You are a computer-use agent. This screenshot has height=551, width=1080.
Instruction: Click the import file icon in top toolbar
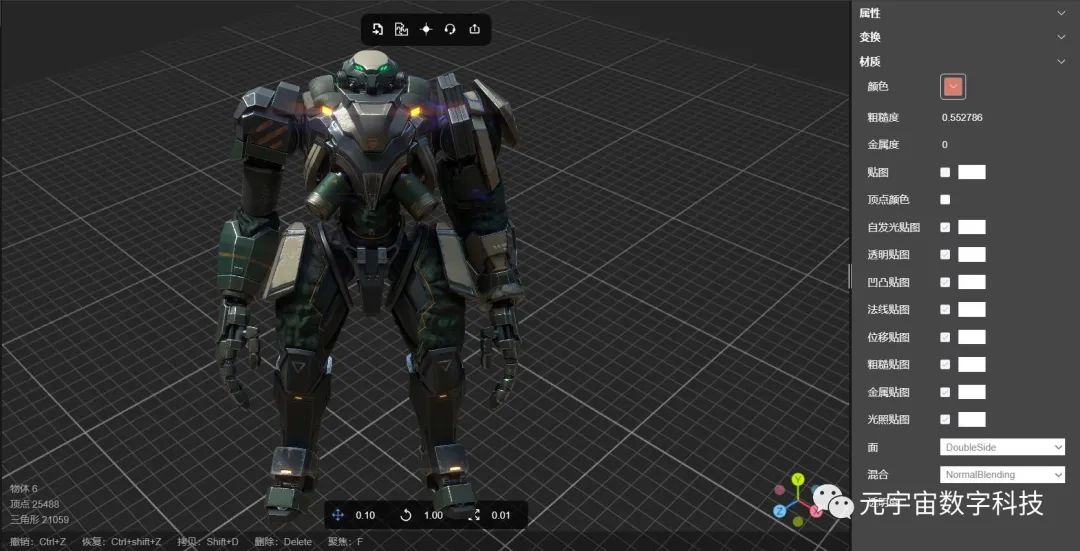[x=377, y=29]
